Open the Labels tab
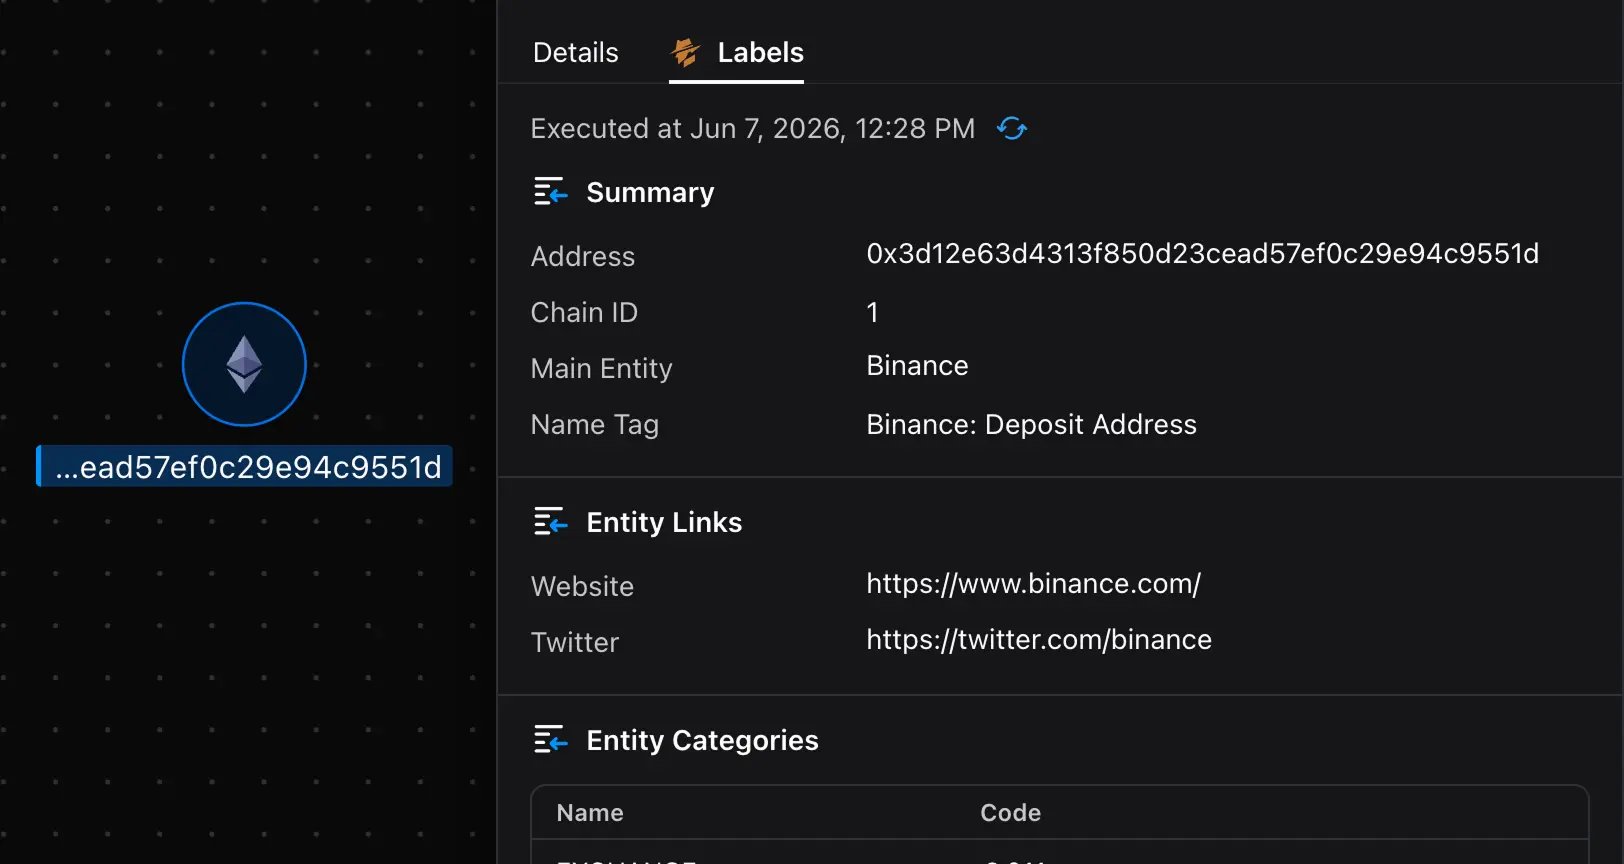1624x864 pixels. pyautogui.click(x=737, y=53)
